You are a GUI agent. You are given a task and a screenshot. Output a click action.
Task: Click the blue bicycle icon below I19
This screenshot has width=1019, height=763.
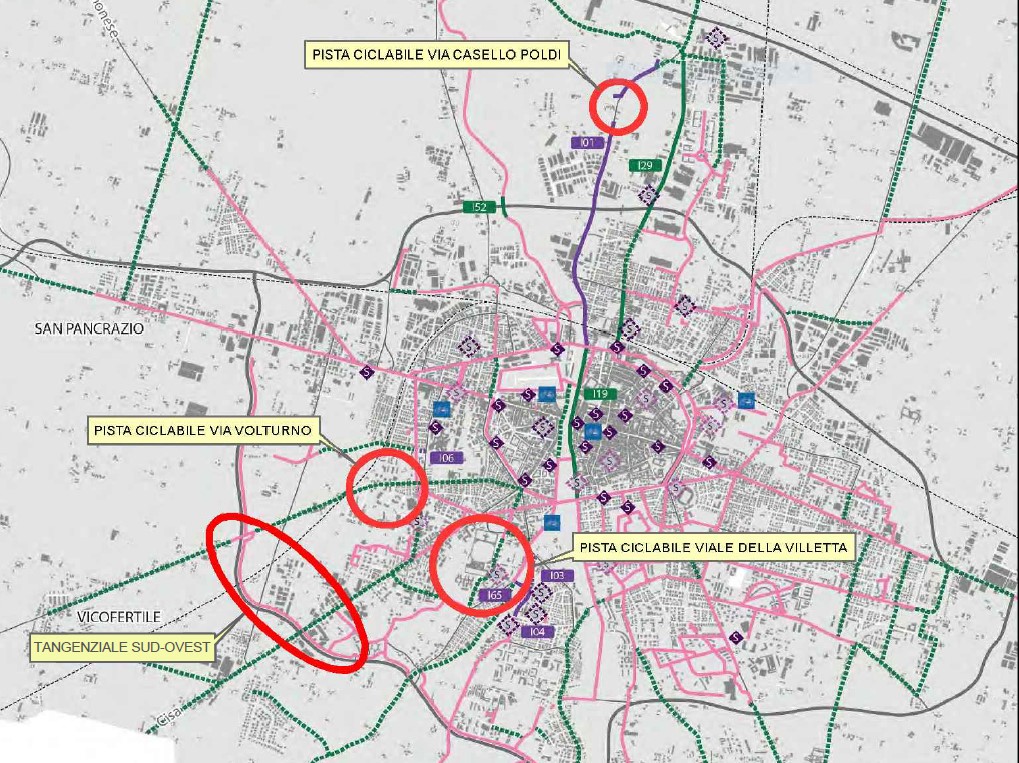[x=593, y=432]
